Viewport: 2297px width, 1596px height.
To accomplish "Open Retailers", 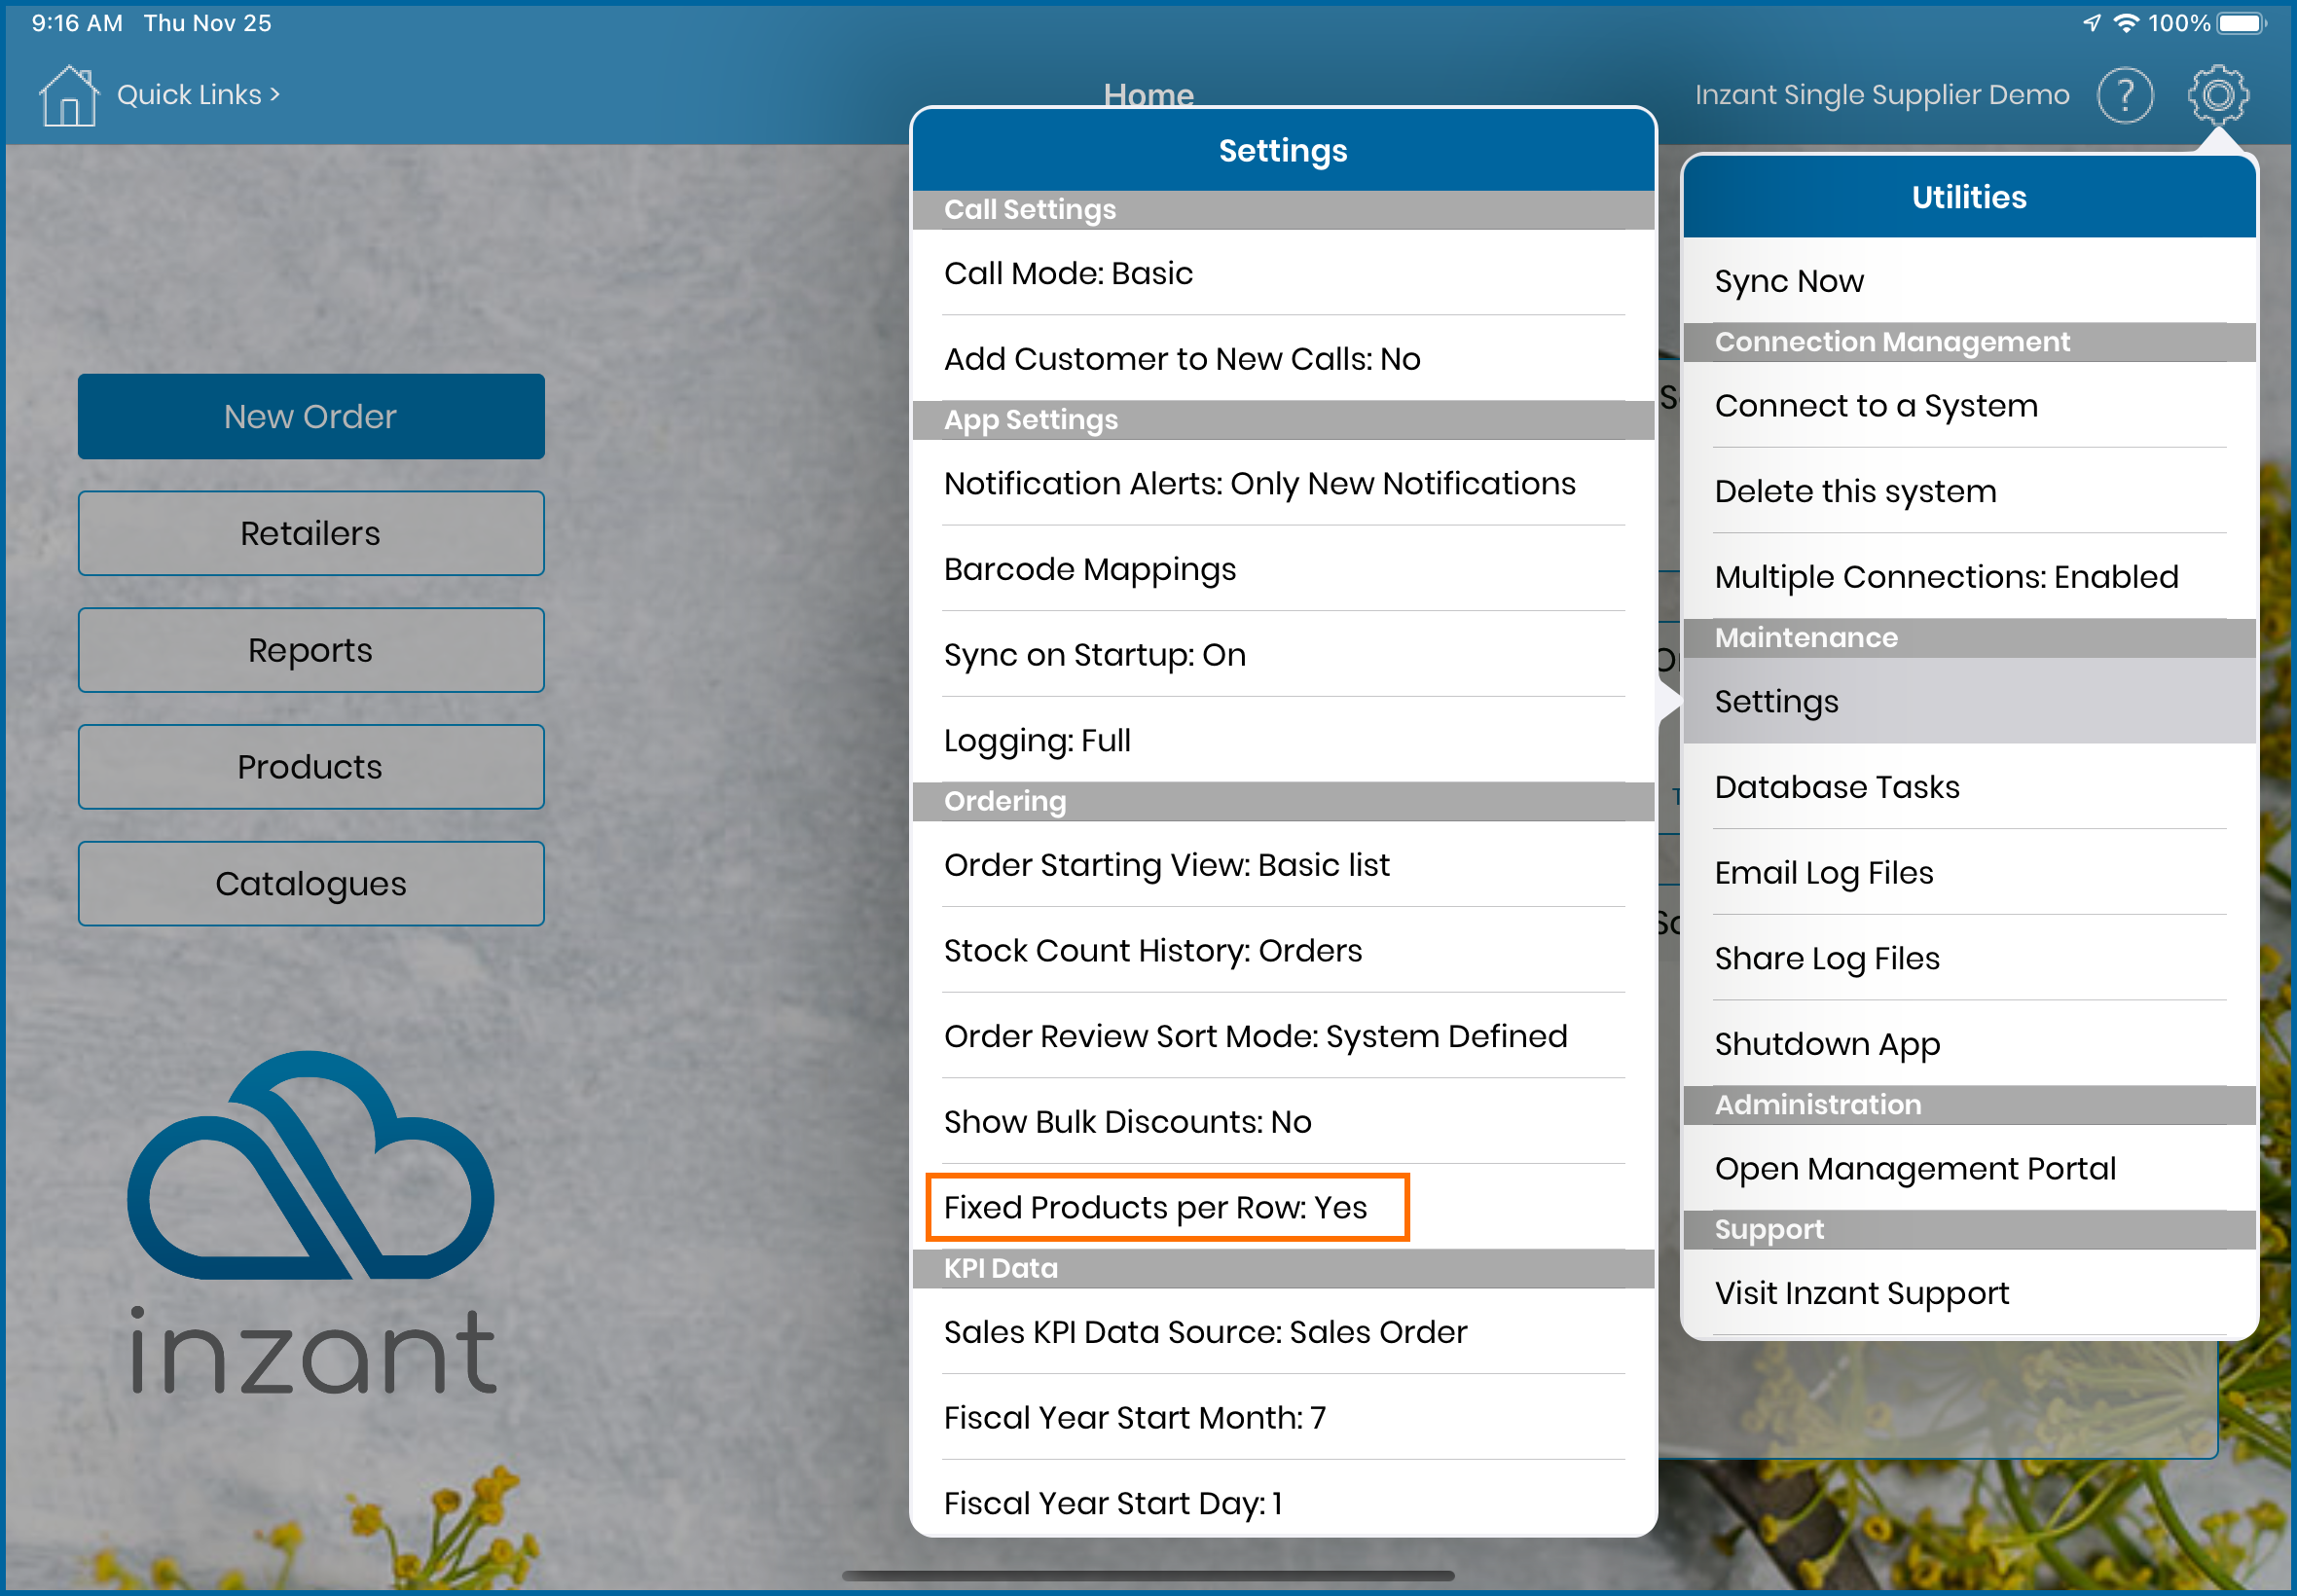I will (x=311, y=534).
